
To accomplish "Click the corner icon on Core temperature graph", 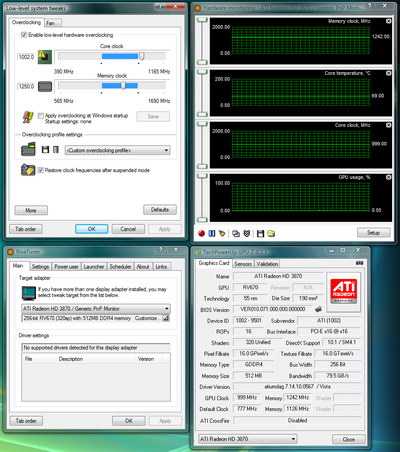I will (388, 73).
